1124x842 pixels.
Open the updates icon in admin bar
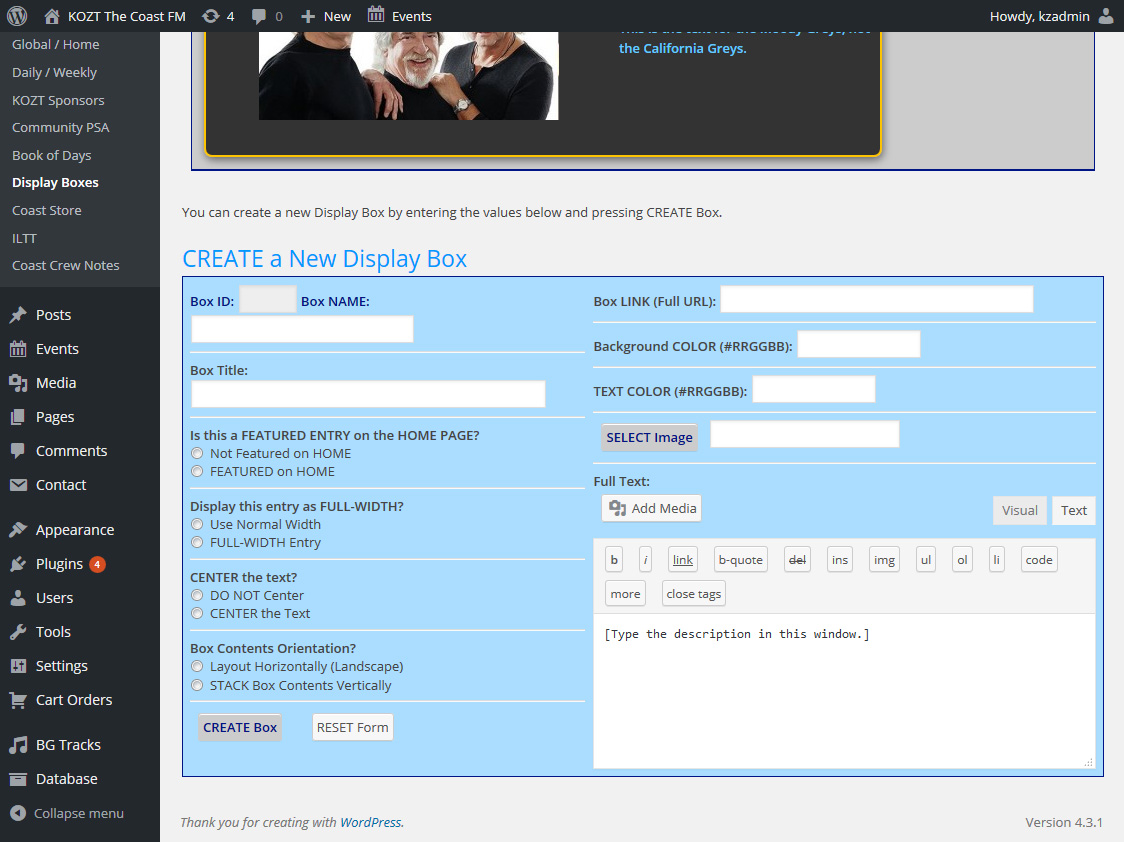pyautogui.click(x=210, y=16)
